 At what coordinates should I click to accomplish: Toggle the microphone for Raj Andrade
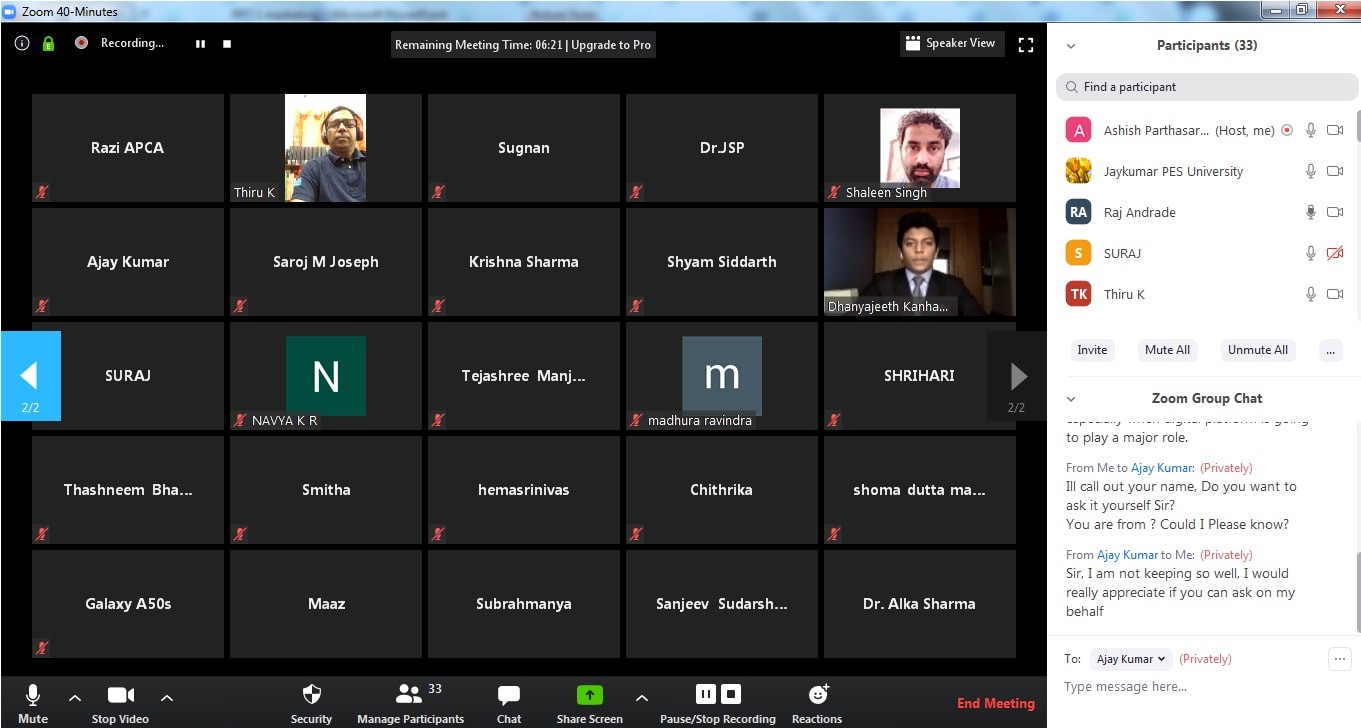(1310, 212)
